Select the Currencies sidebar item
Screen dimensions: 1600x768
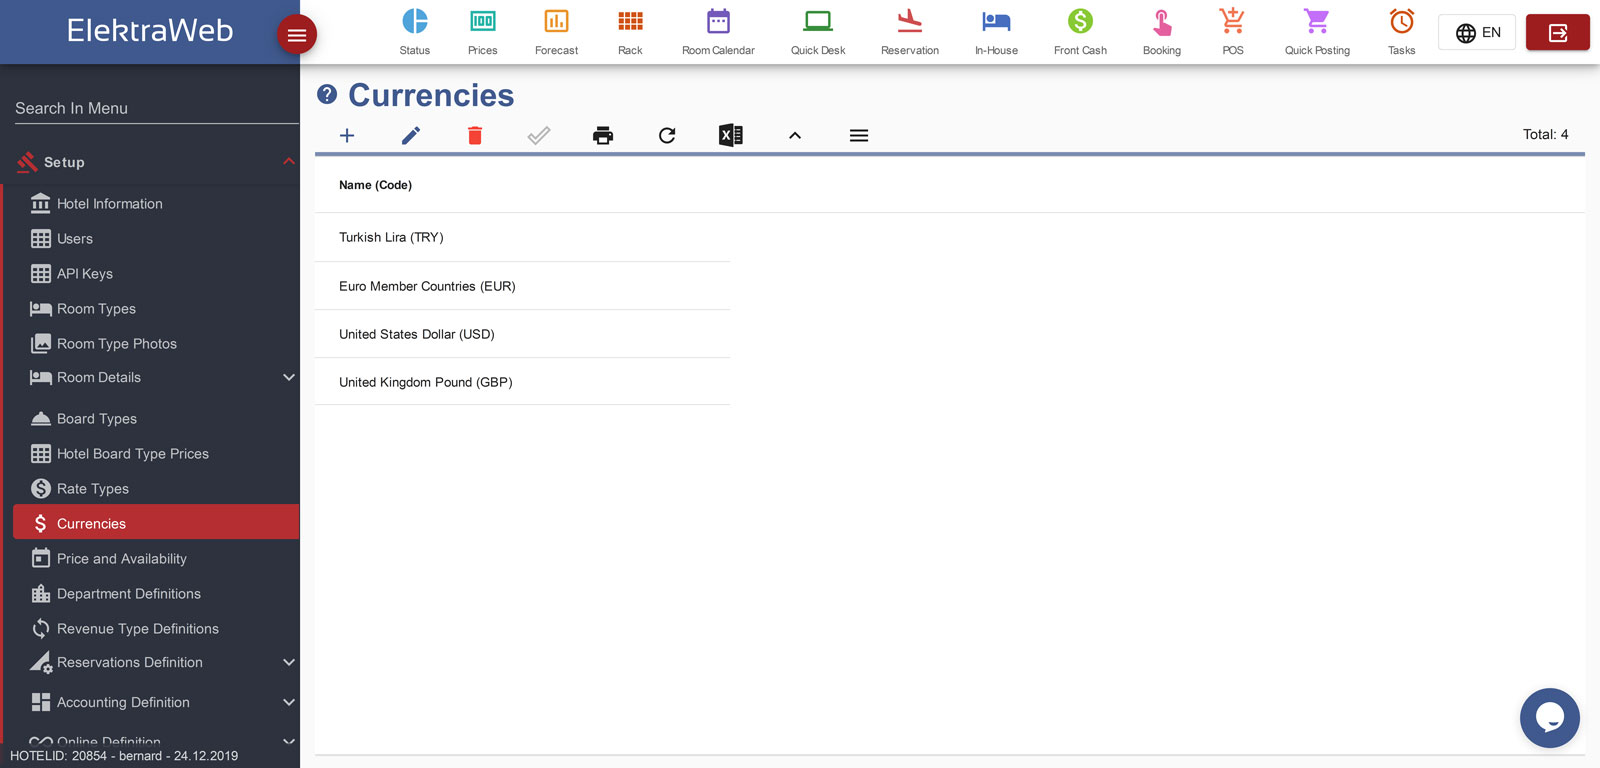click(x=156, y=522)
